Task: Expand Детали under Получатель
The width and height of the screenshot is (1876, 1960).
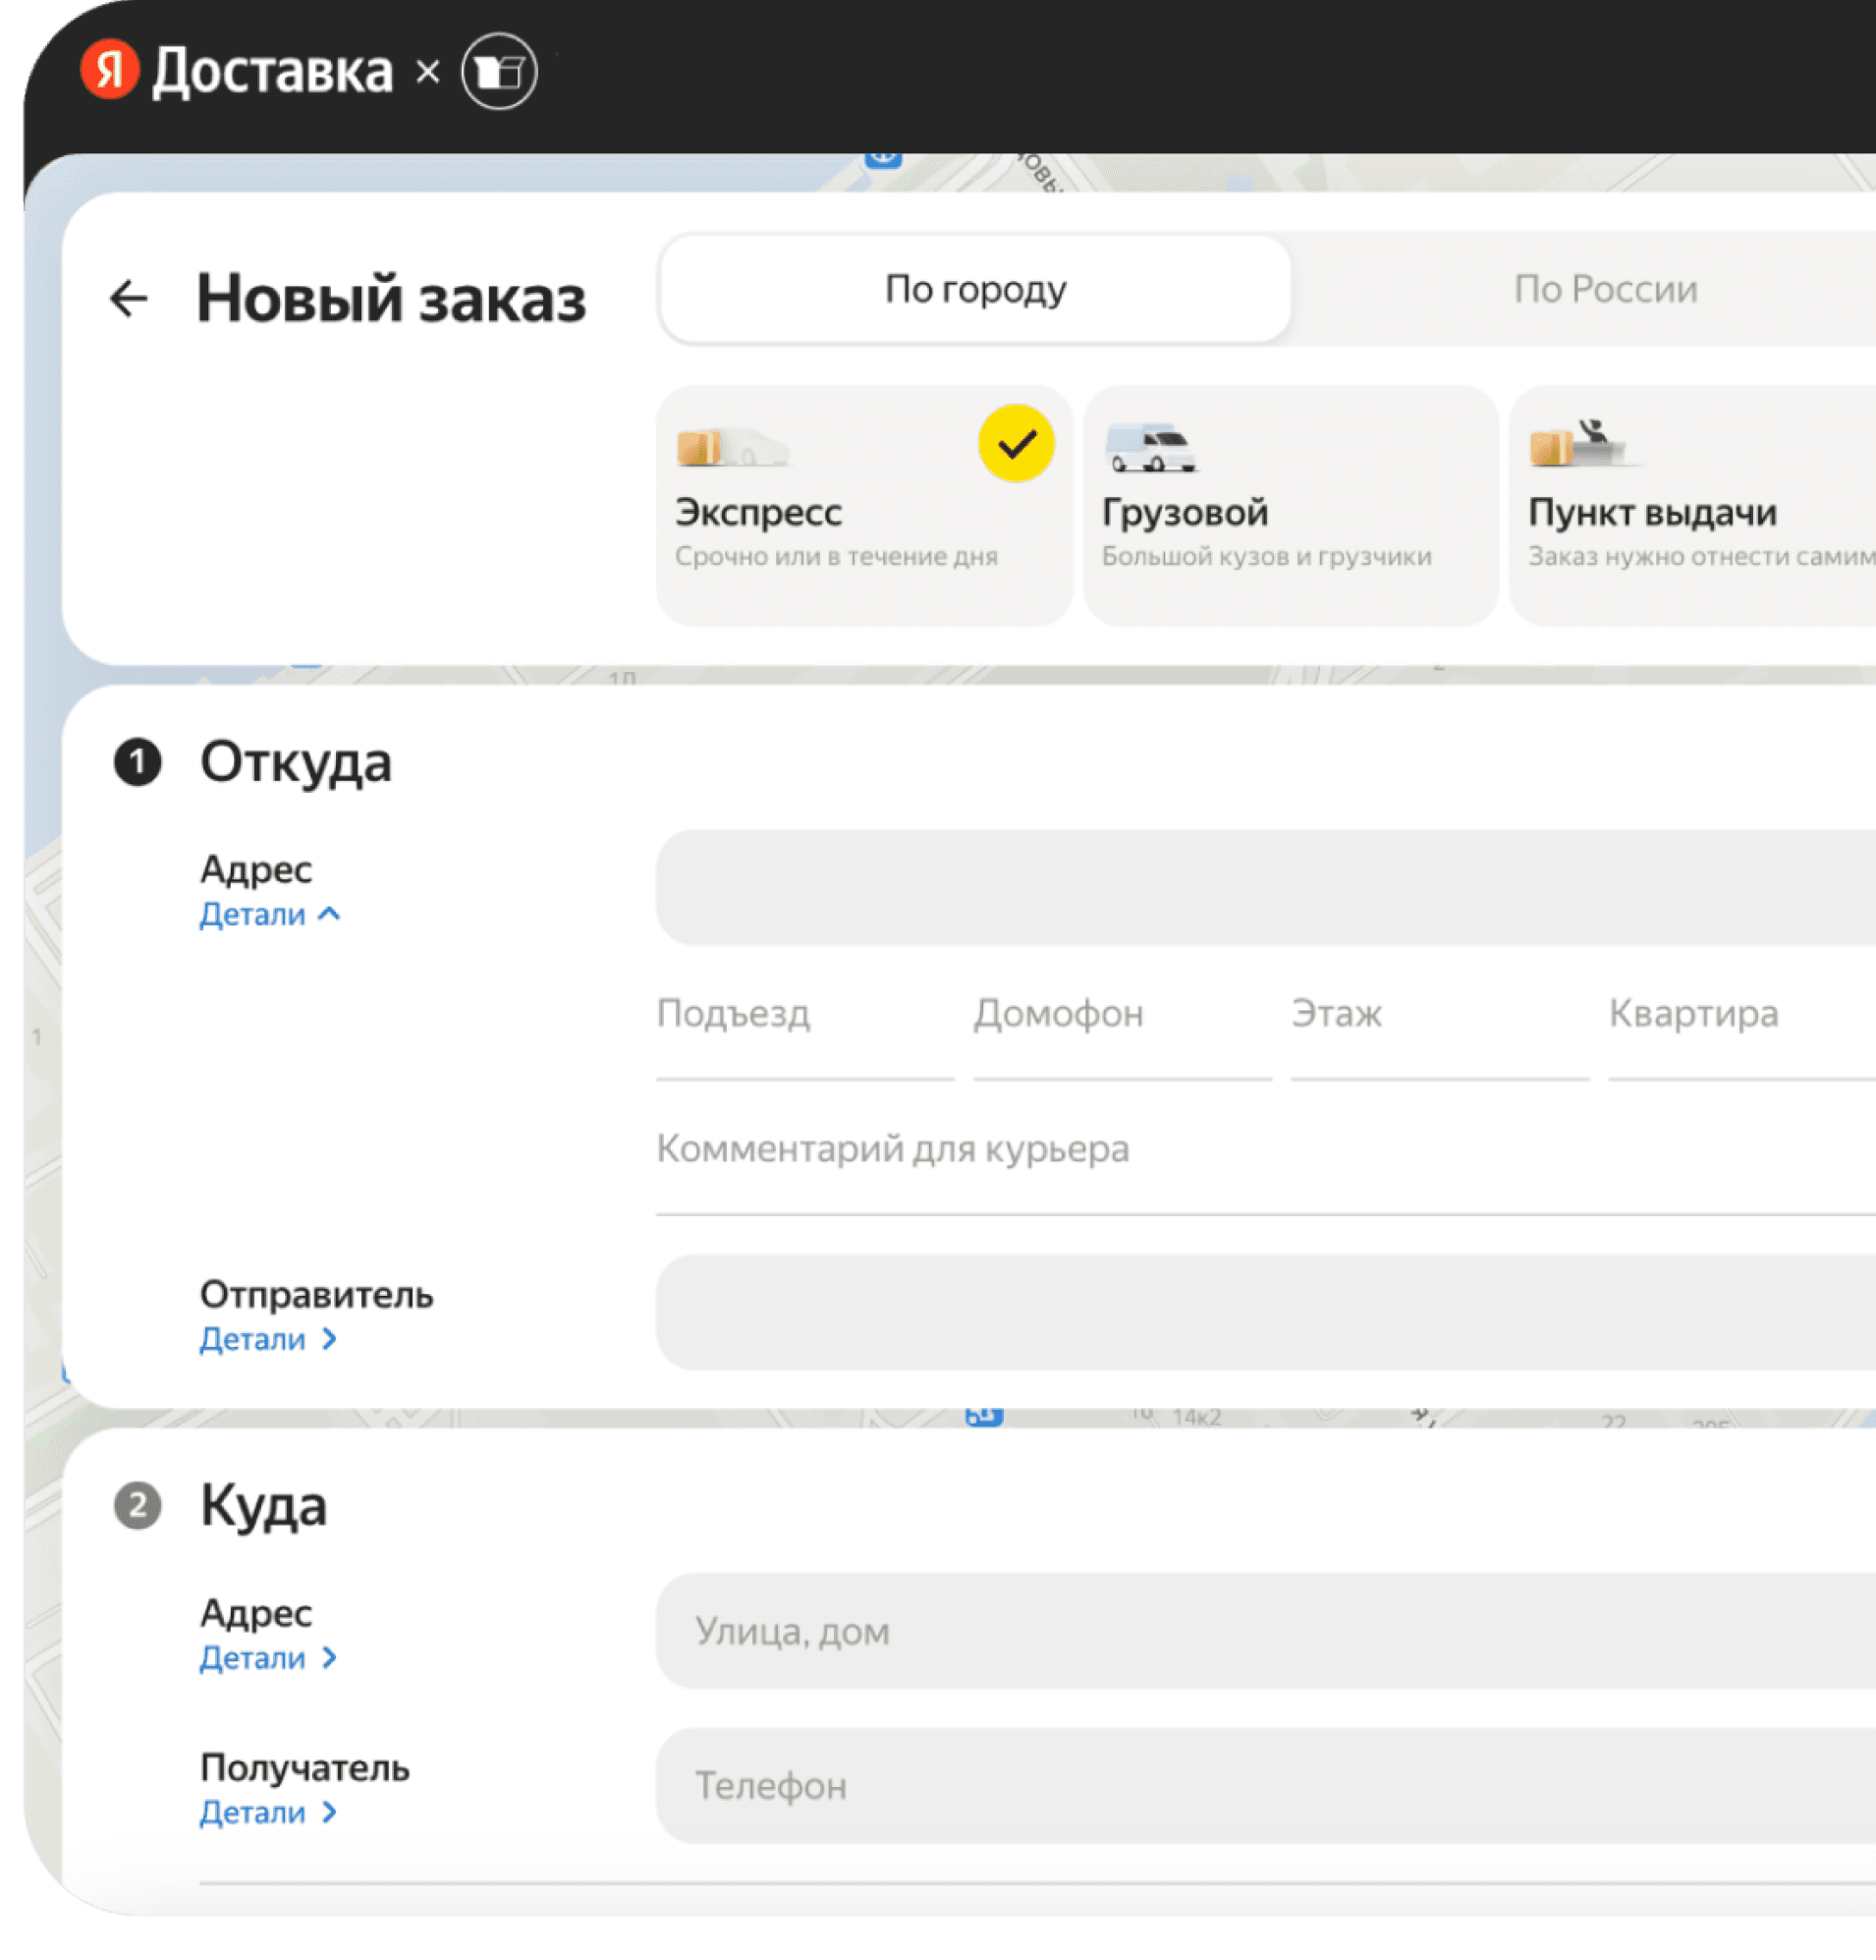Action: (268, 1812)
